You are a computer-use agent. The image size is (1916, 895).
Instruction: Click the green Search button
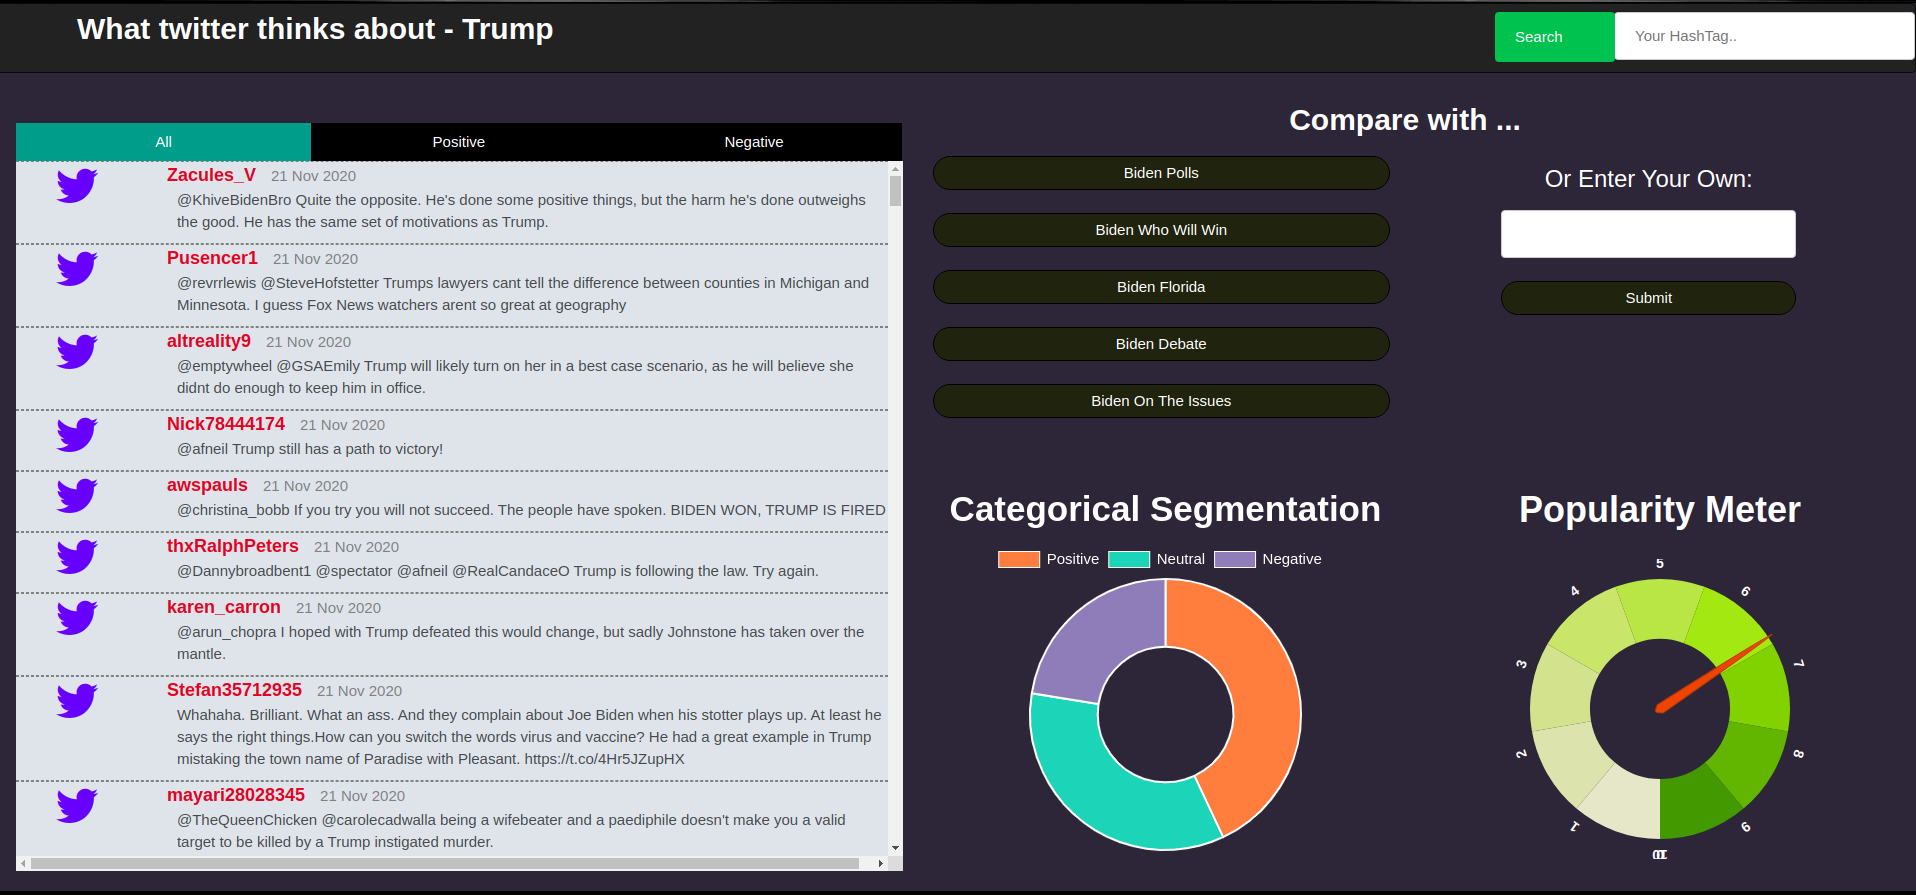tap(1554, 37)
